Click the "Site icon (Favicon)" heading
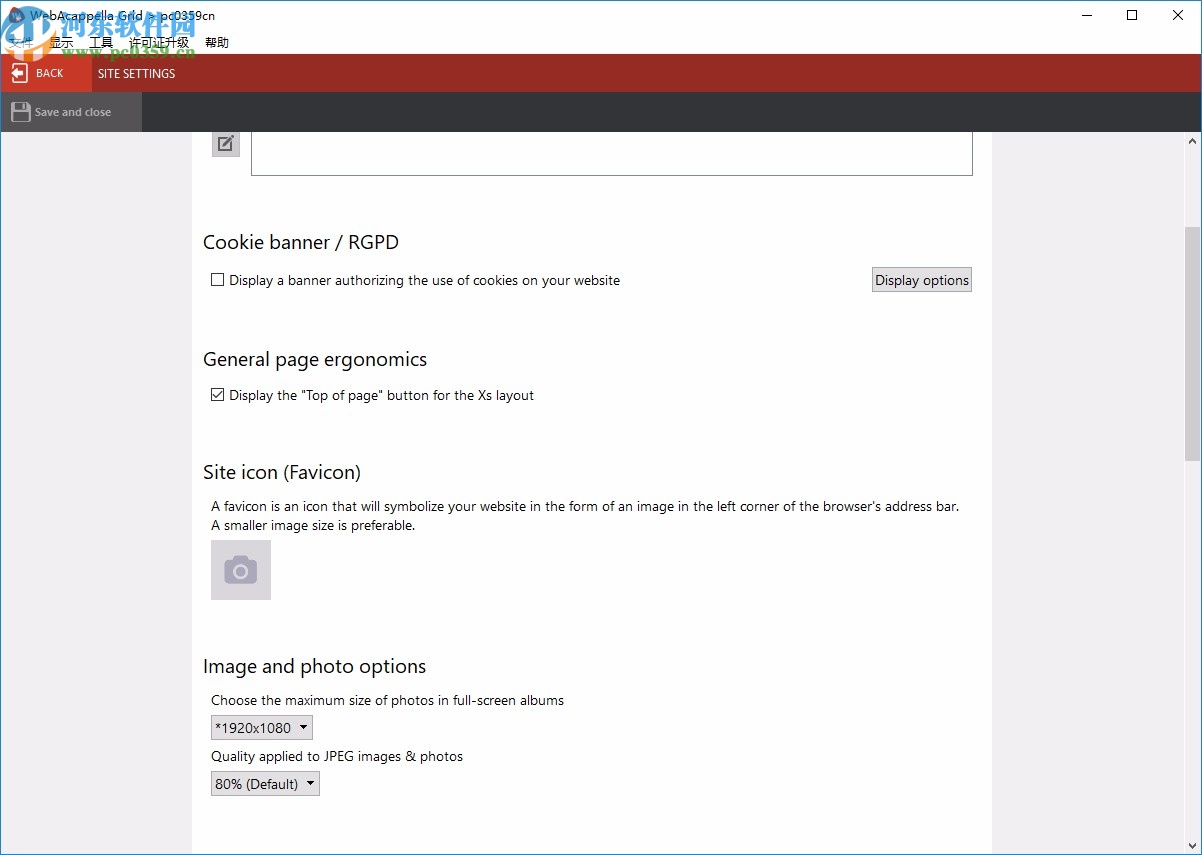1202x855 pixels. click(x=282, y=472)
